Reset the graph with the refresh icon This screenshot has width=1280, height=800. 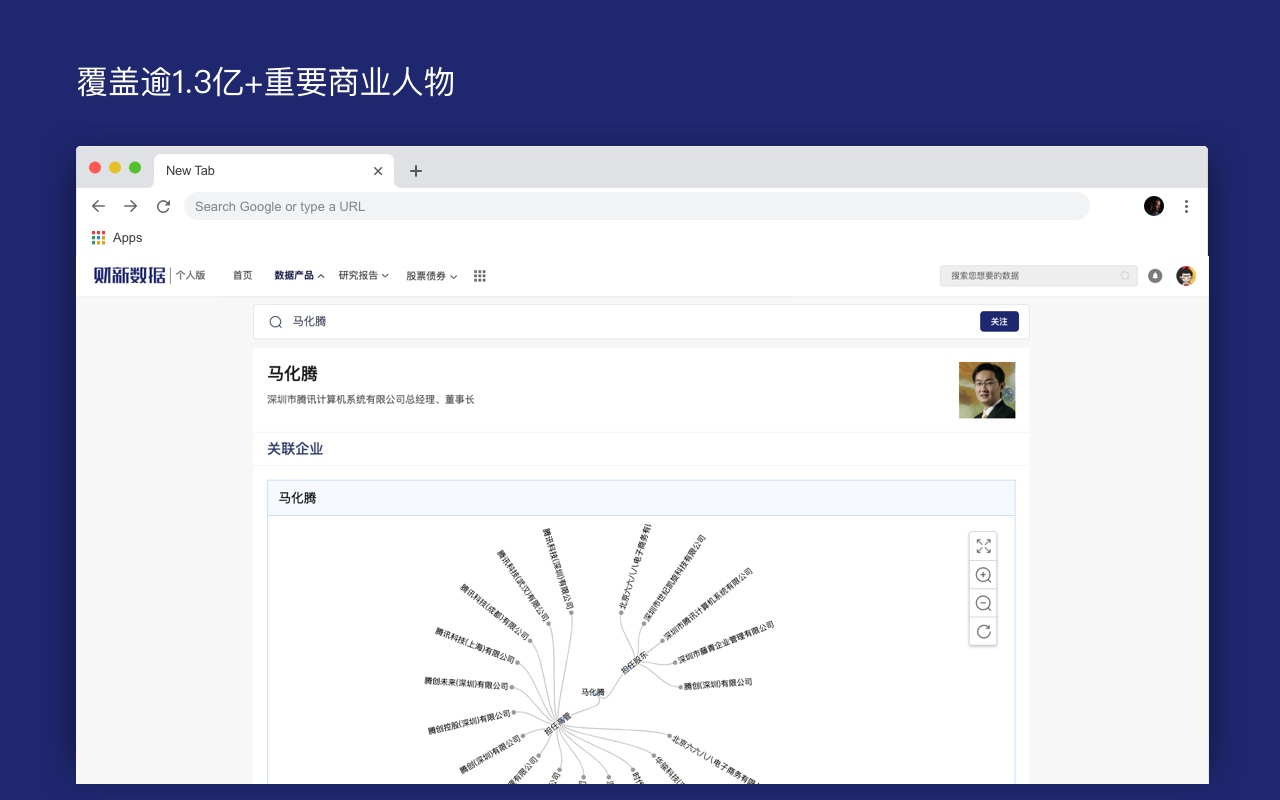point(983,631)
